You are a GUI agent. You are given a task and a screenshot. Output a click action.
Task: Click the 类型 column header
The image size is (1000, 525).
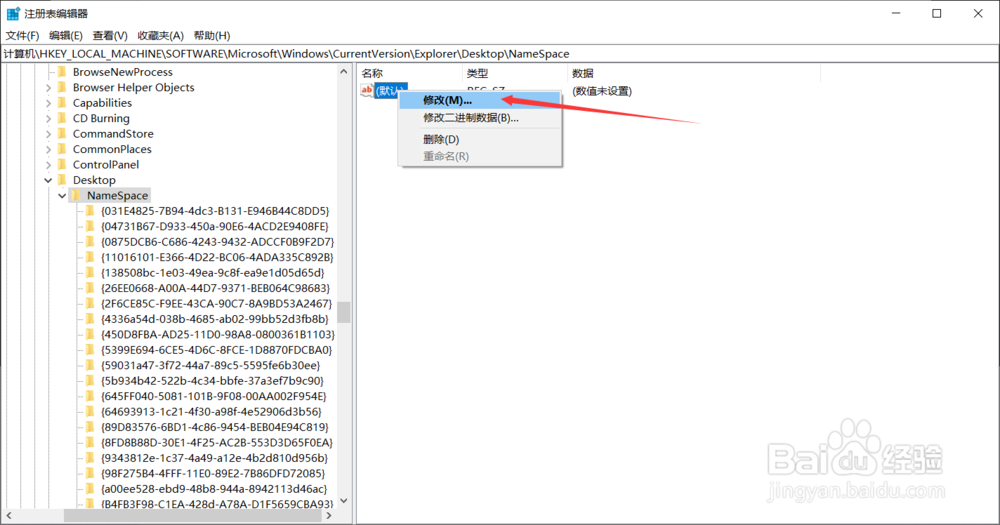pos(515,73)
